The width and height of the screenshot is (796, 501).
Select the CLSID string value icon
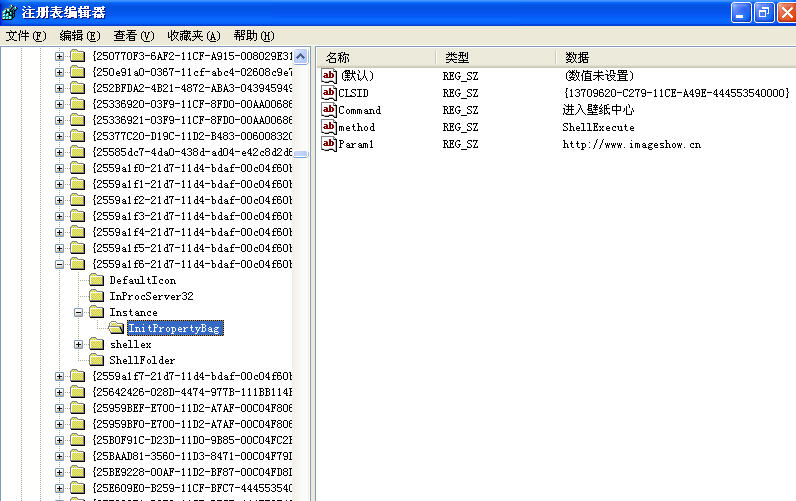[x=329, y=93]
